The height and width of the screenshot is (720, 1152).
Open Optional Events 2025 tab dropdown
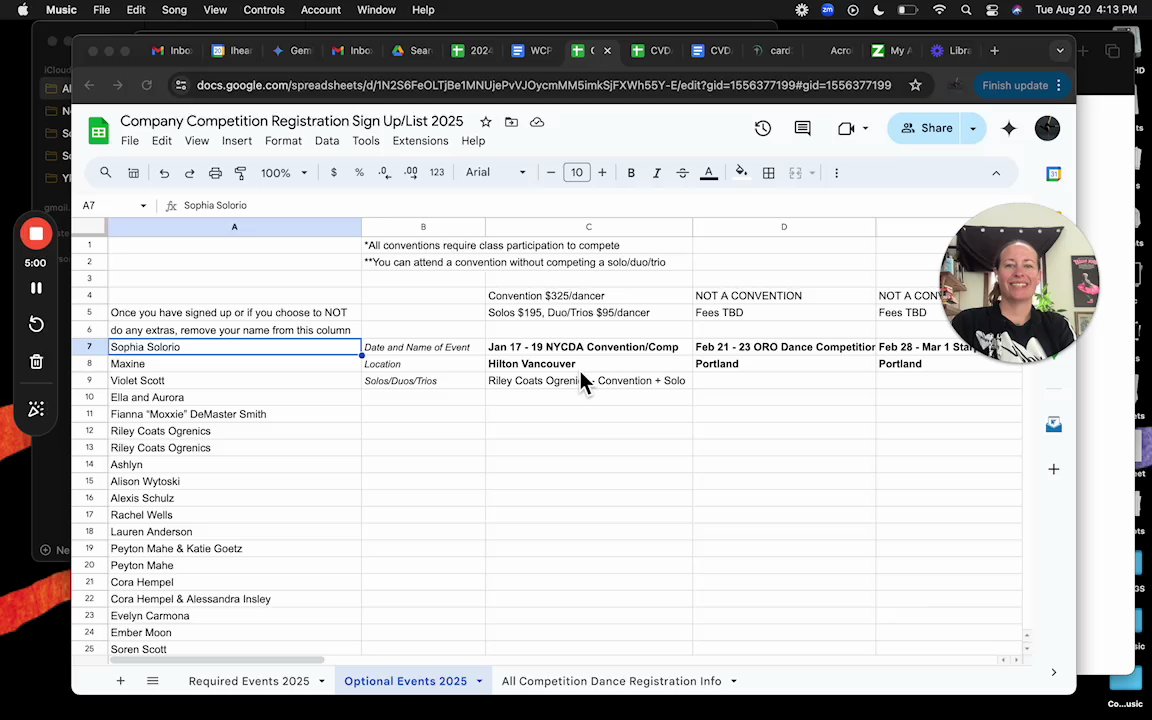(x=479, y=681)
